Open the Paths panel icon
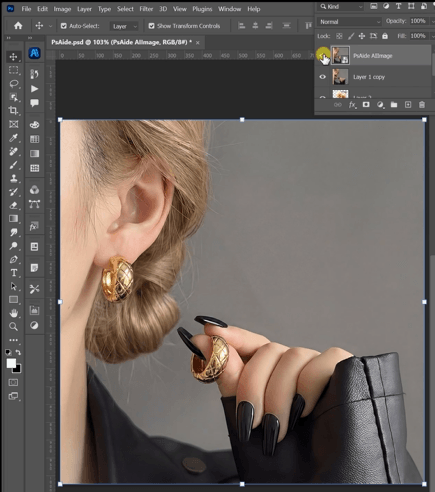 pyautogui.click(x=34, y=204)
